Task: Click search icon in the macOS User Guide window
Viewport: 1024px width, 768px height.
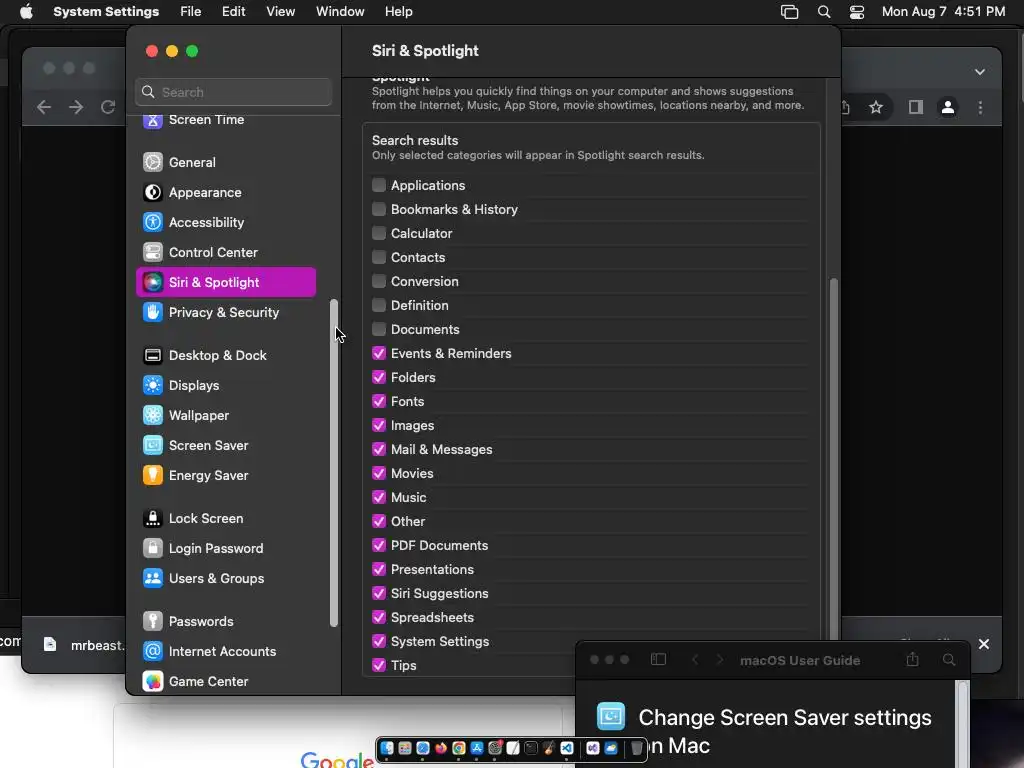Action: [949, 660]
